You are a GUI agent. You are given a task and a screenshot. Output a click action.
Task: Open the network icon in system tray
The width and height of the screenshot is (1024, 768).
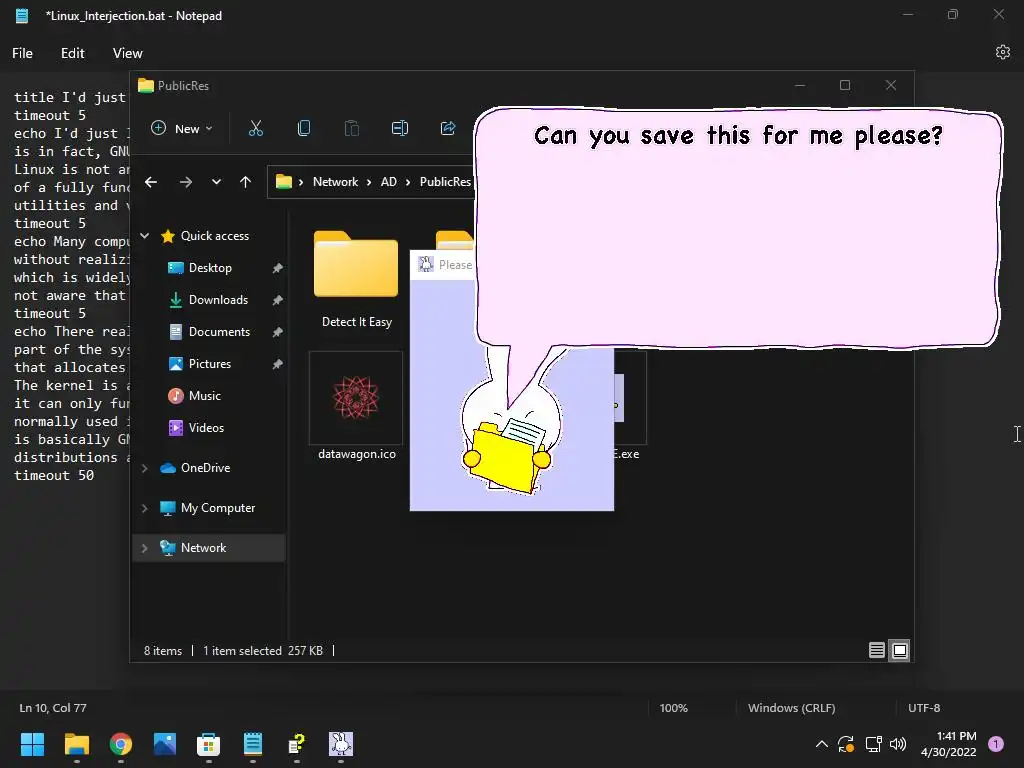pos(873,744)
